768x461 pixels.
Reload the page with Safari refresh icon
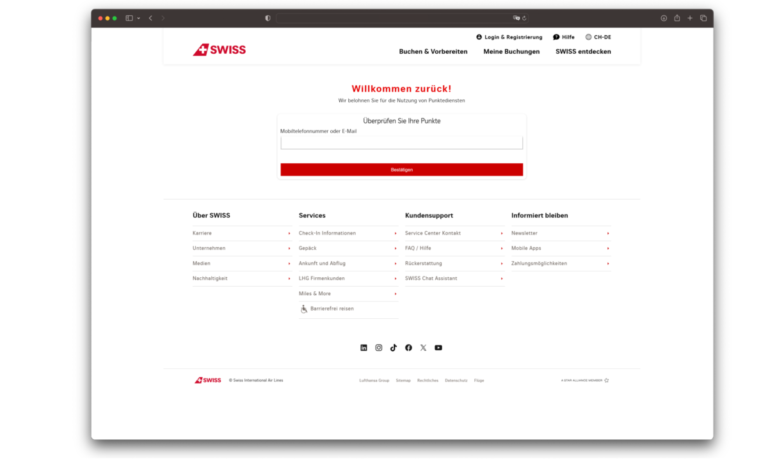point(524,18)
